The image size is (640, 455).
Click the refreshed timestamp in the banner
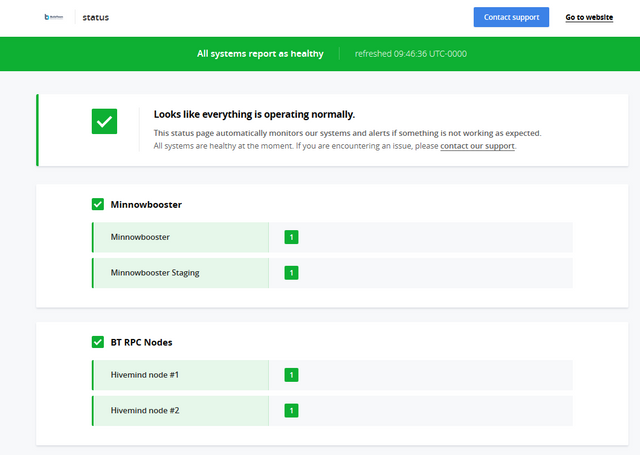tap(411, 54)
